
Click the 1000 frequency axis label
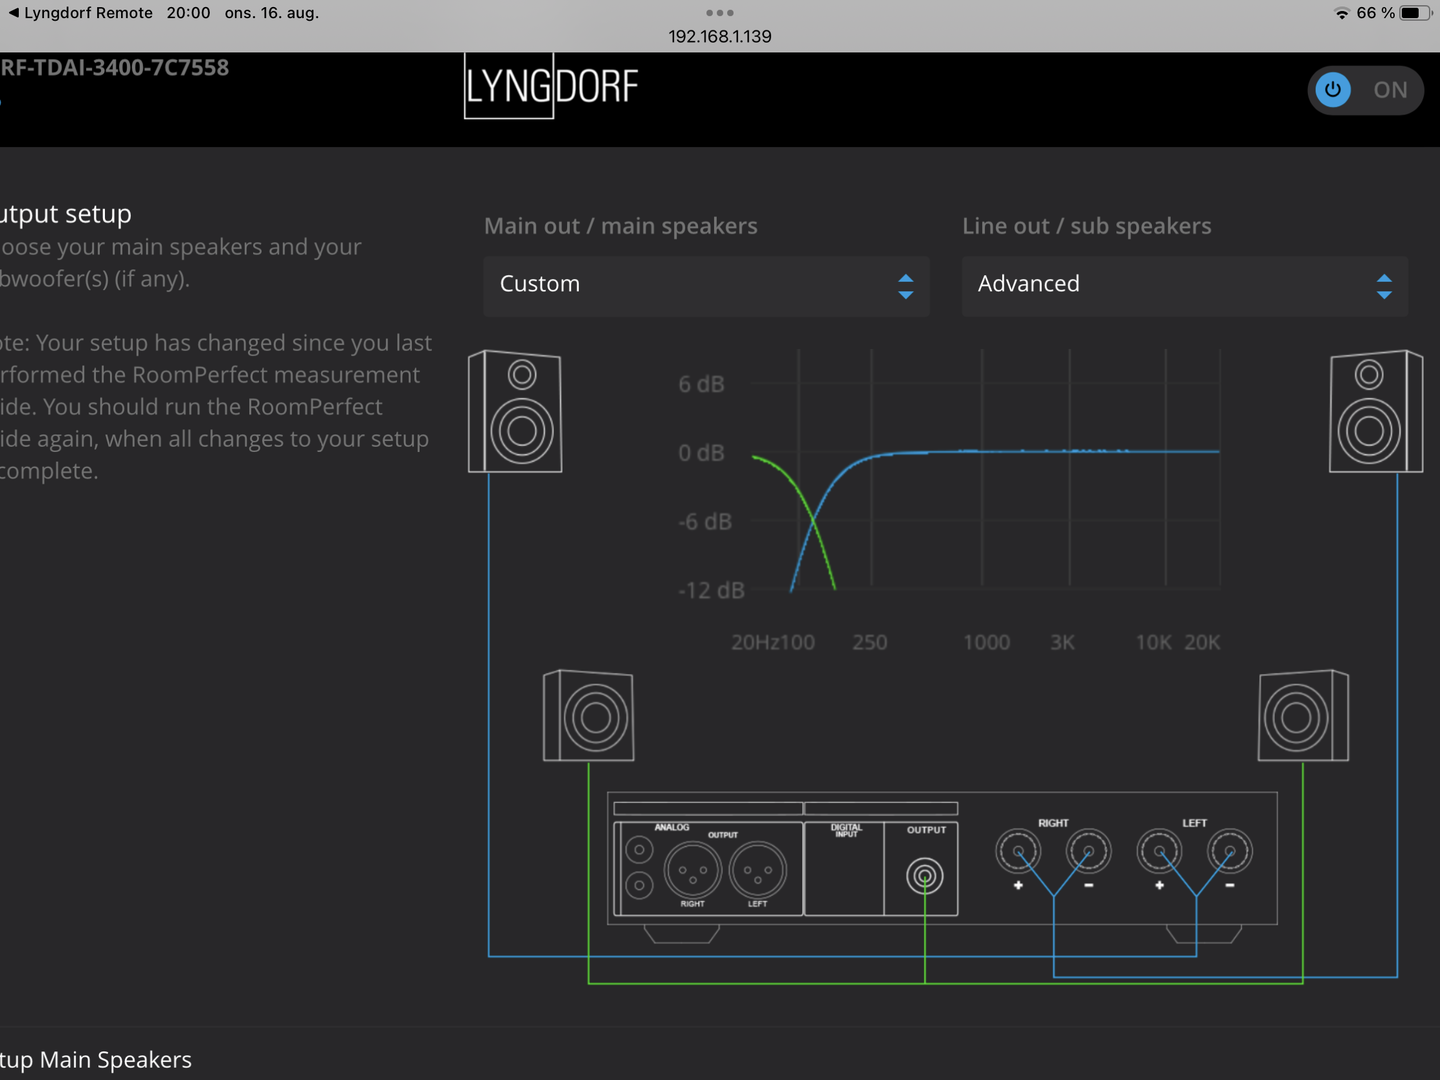tap(986, 643)
